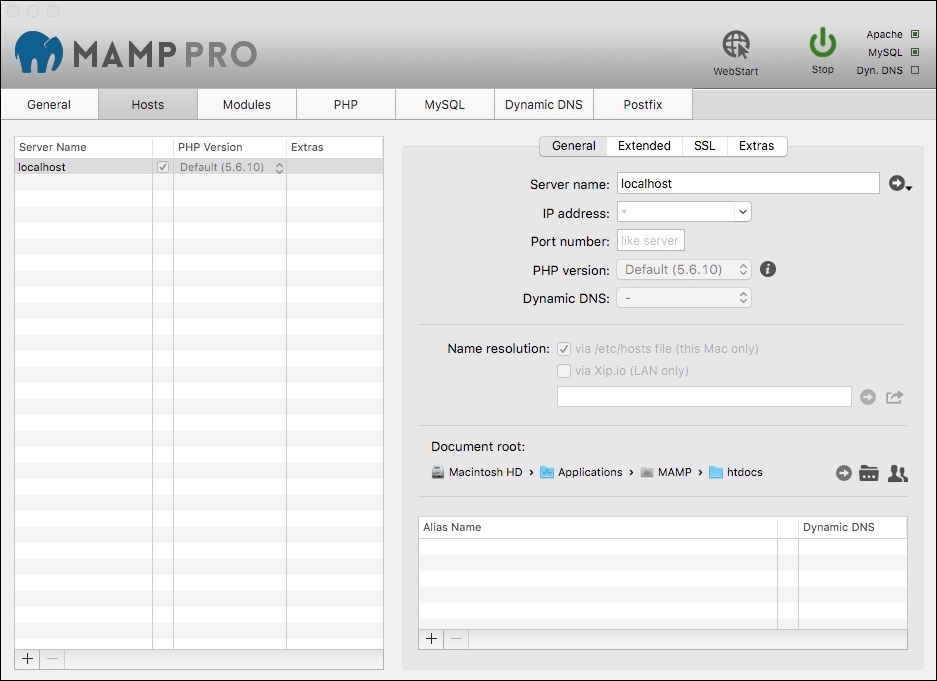Click Port number input field
937x681 pixels.
tap(651, 241)
